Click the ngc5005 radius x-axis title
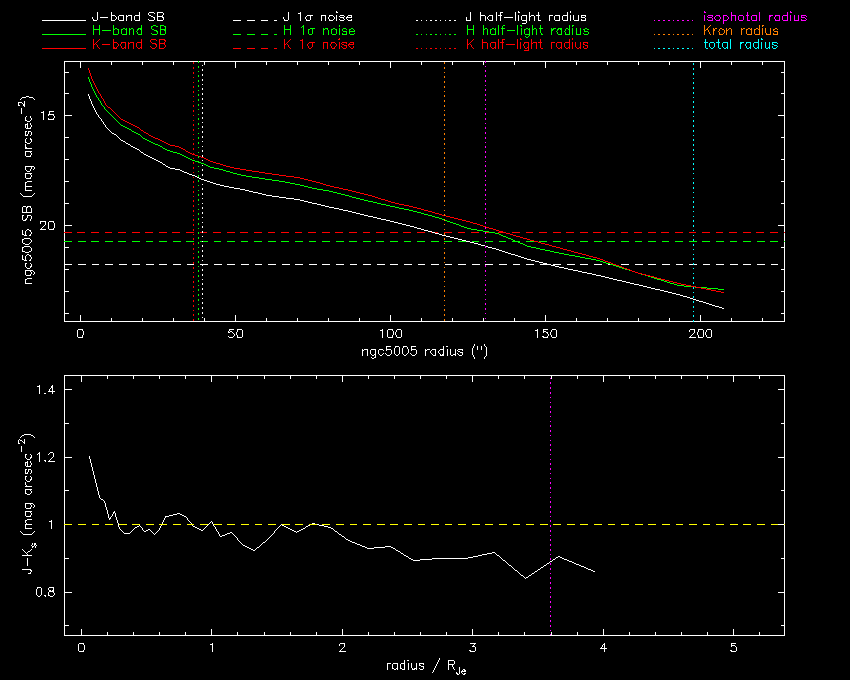This screenshot has height=680, width=850. (427, 351)
